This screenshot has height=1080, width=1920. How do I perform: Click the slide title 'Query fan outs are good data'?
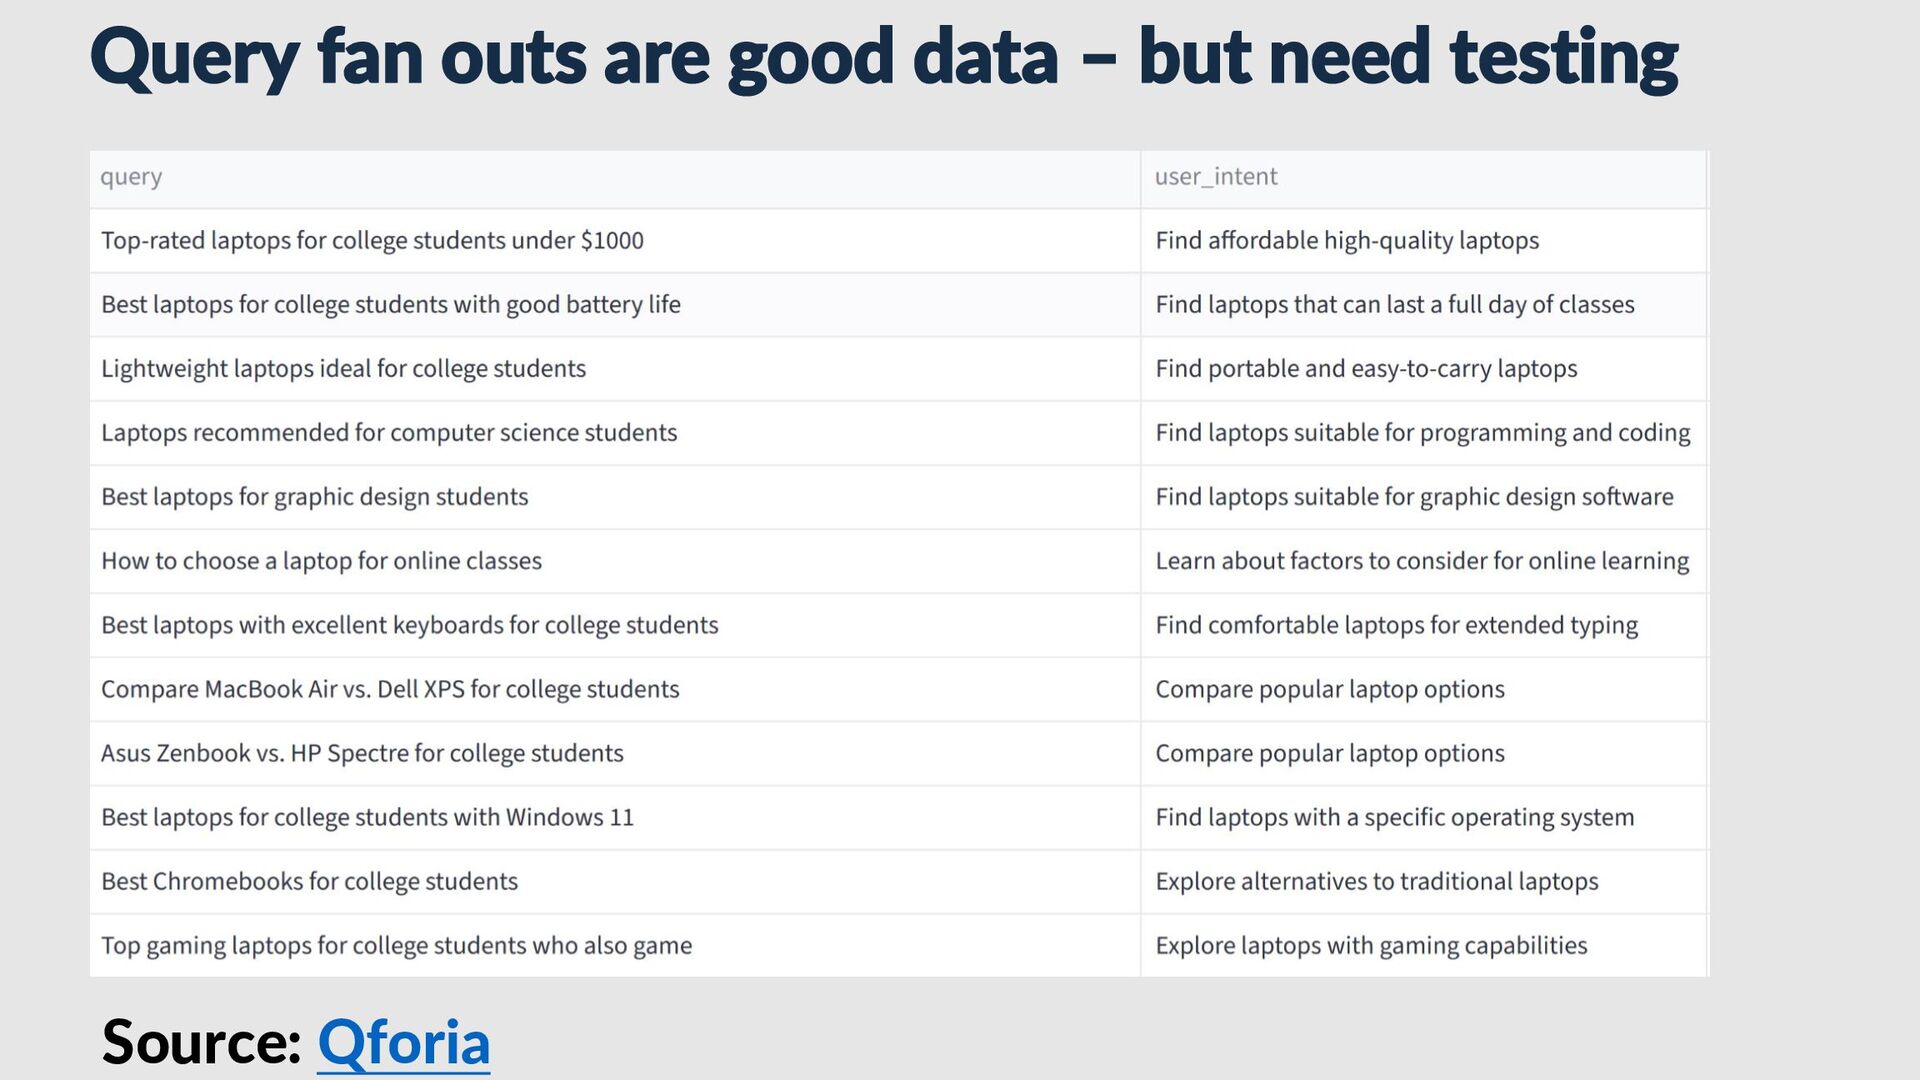(574, 58)
